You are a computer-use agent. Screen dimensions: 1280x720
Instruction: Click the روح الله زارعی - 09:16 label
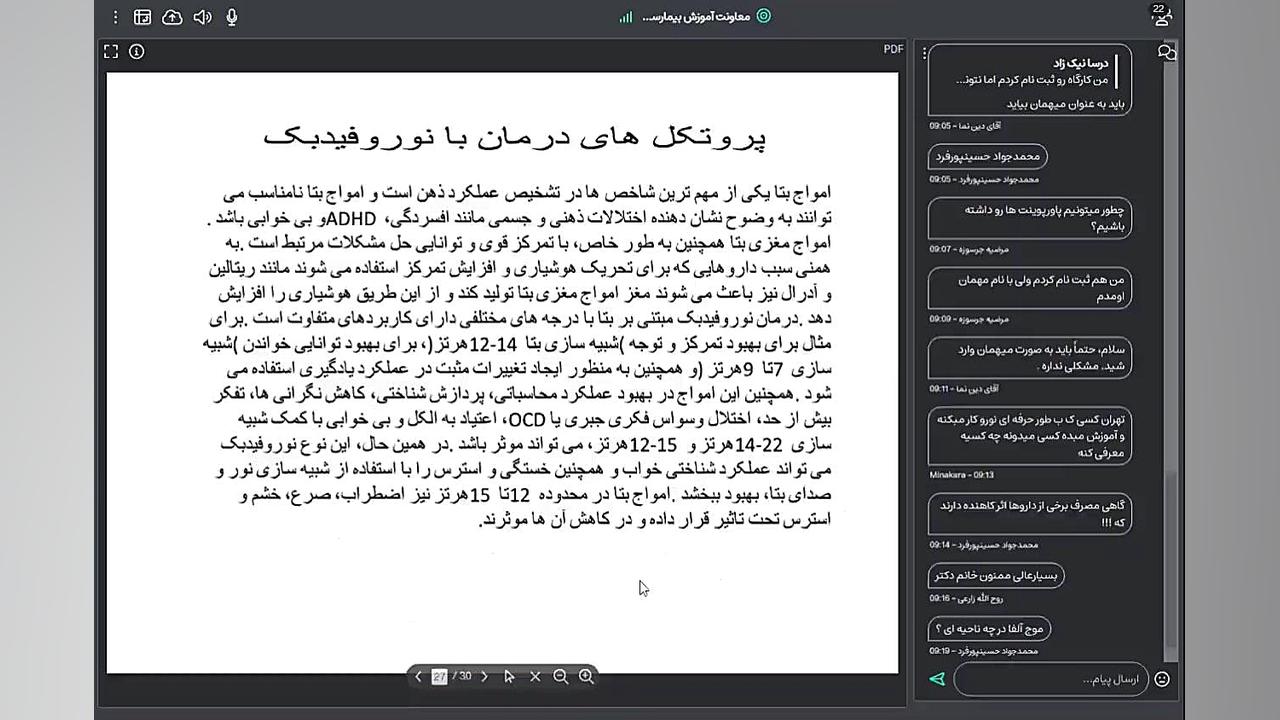[967, 598]
